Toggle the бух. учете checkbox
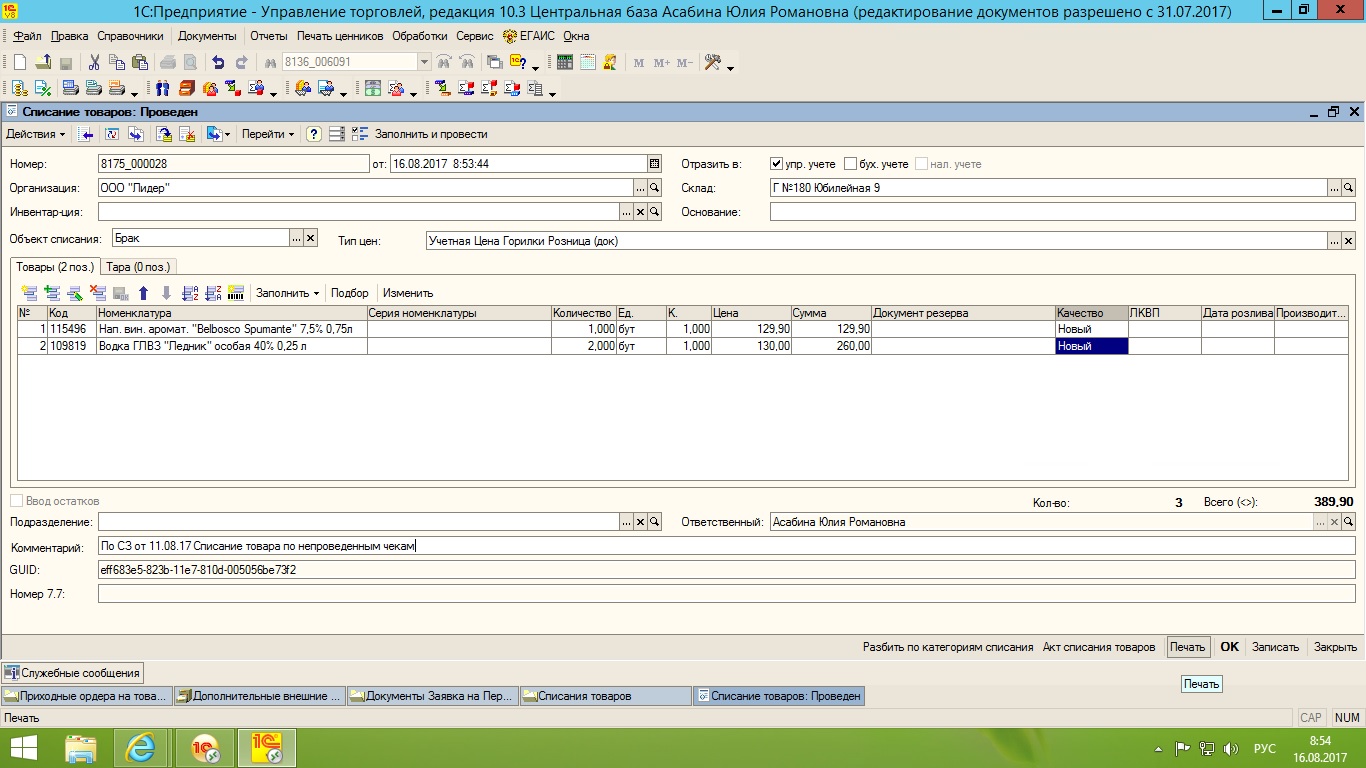 click(851, 164)
